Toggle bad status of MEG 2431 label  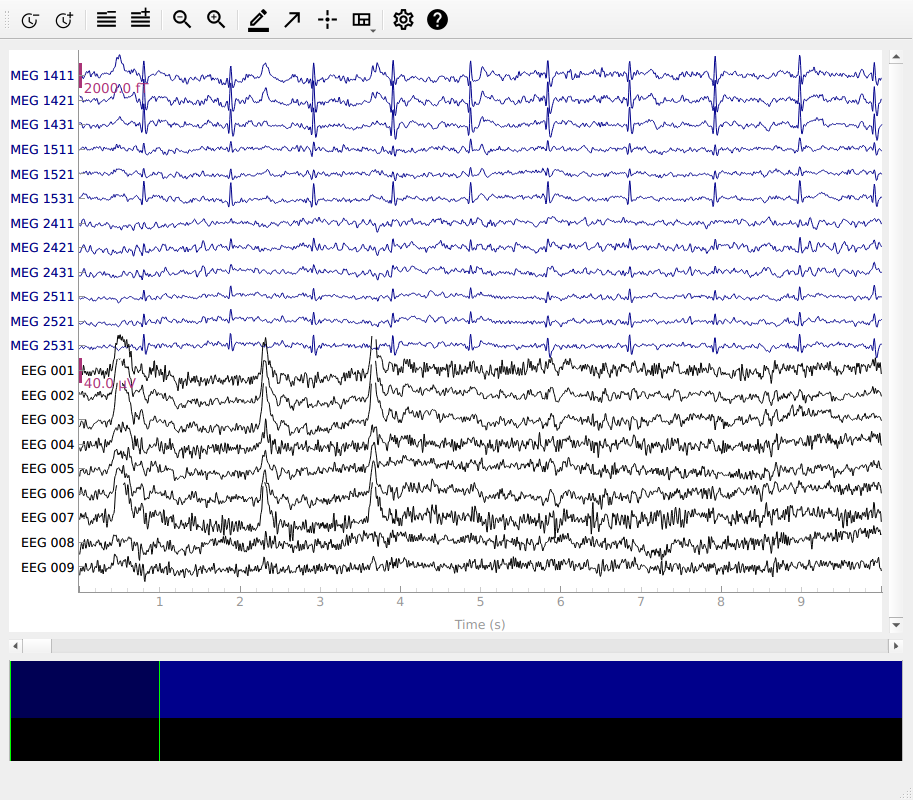click(42, 272)
